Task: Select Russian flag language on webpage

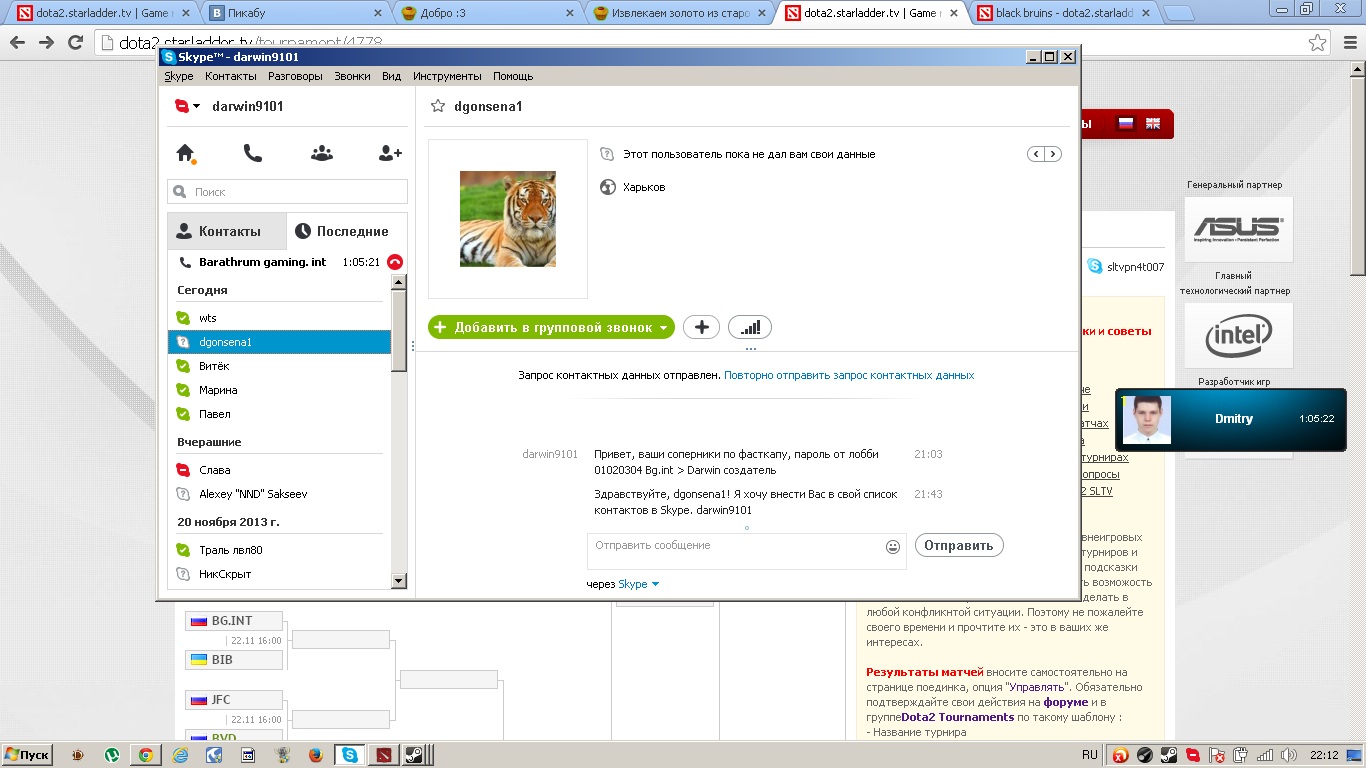Action: coord(1125,124)
